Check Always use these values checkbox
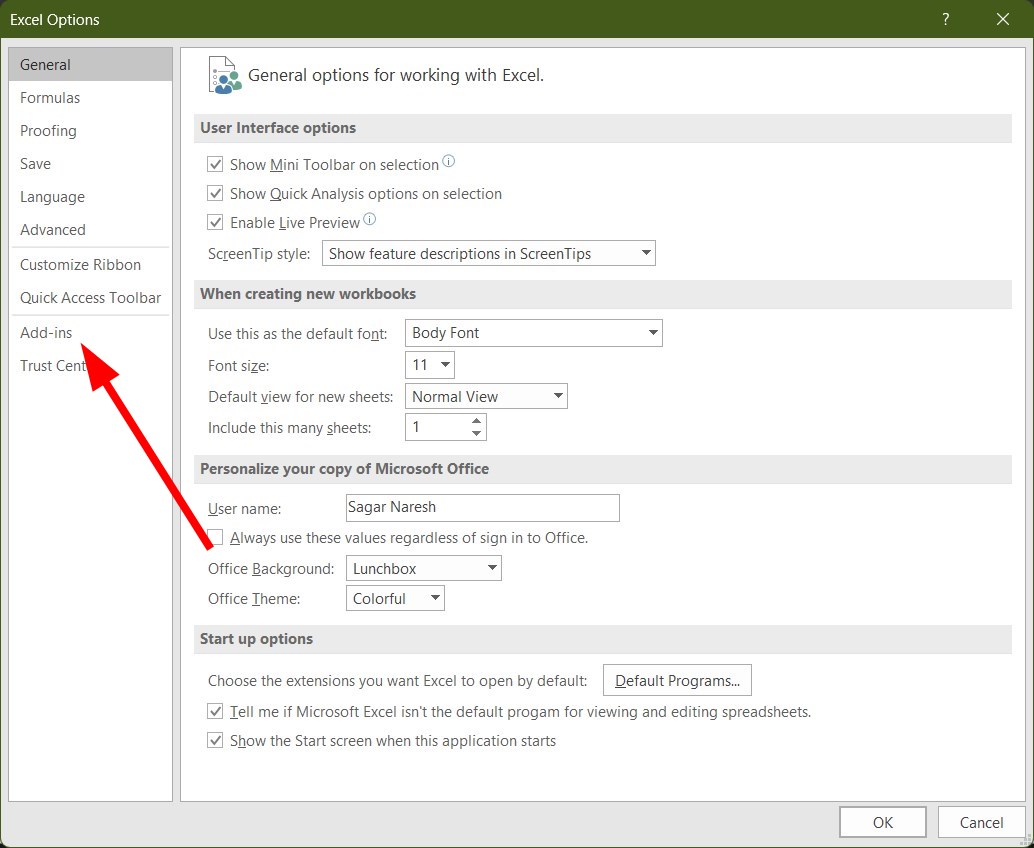The width and height of the screenshot is (1034, 848). coord(215,537)
